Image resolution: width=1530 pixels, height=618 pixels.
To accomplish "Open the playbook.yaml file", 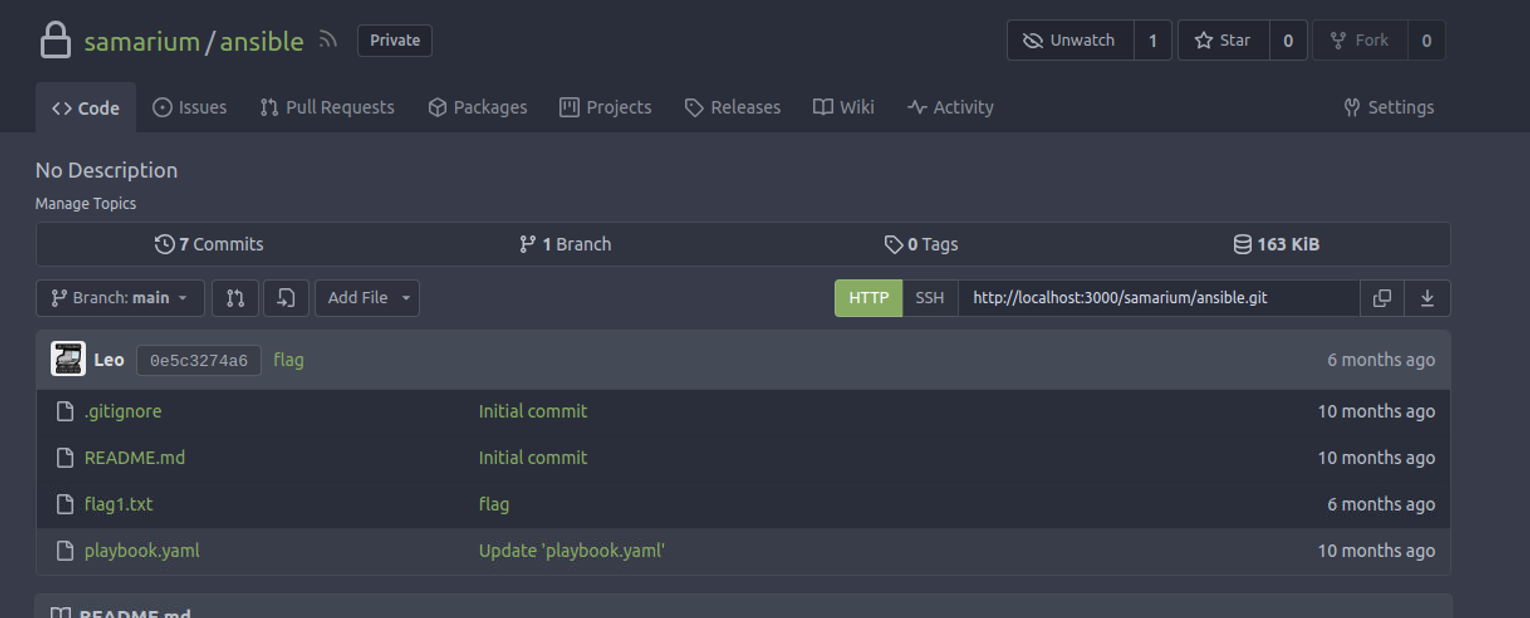I will 142,550.
